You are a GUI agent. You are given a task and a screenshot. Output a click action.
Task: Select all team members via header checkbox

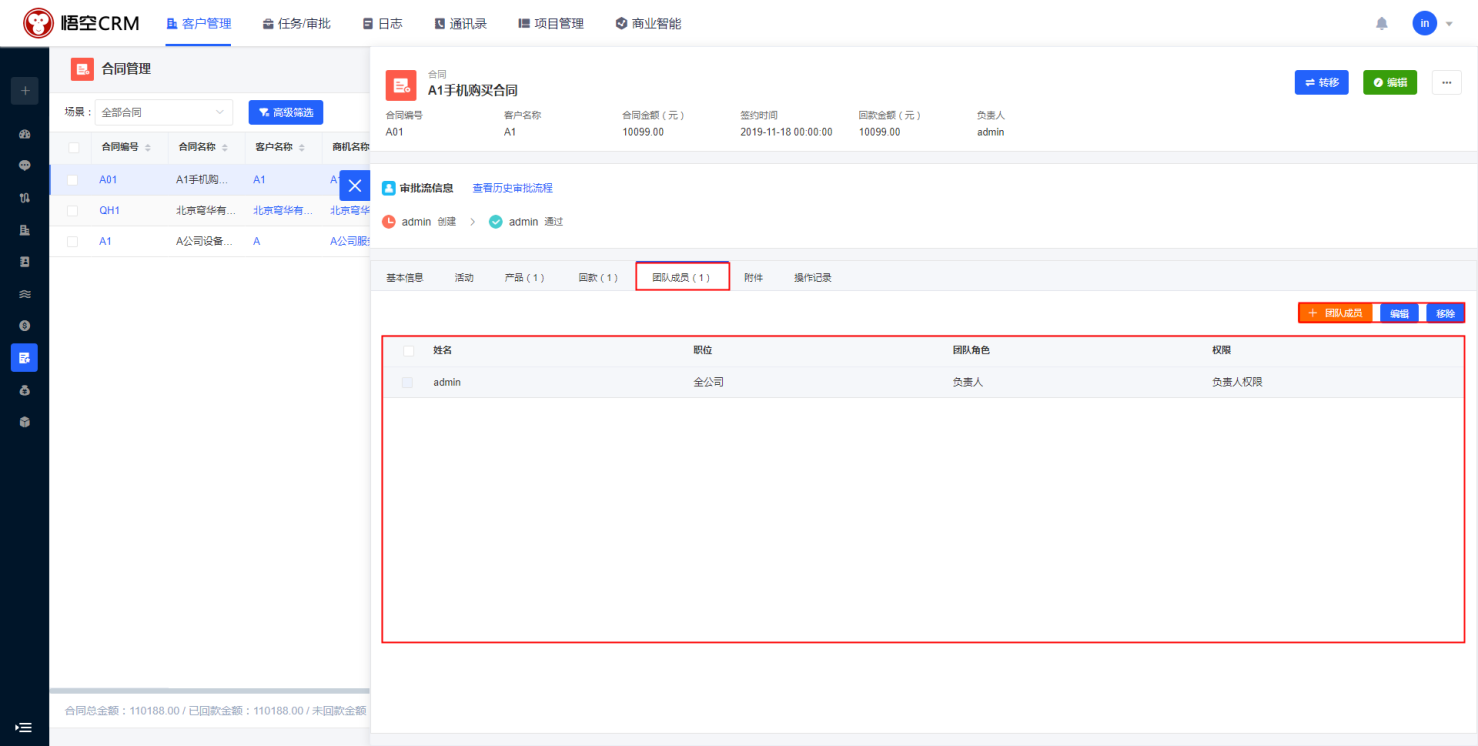[408, 351]
